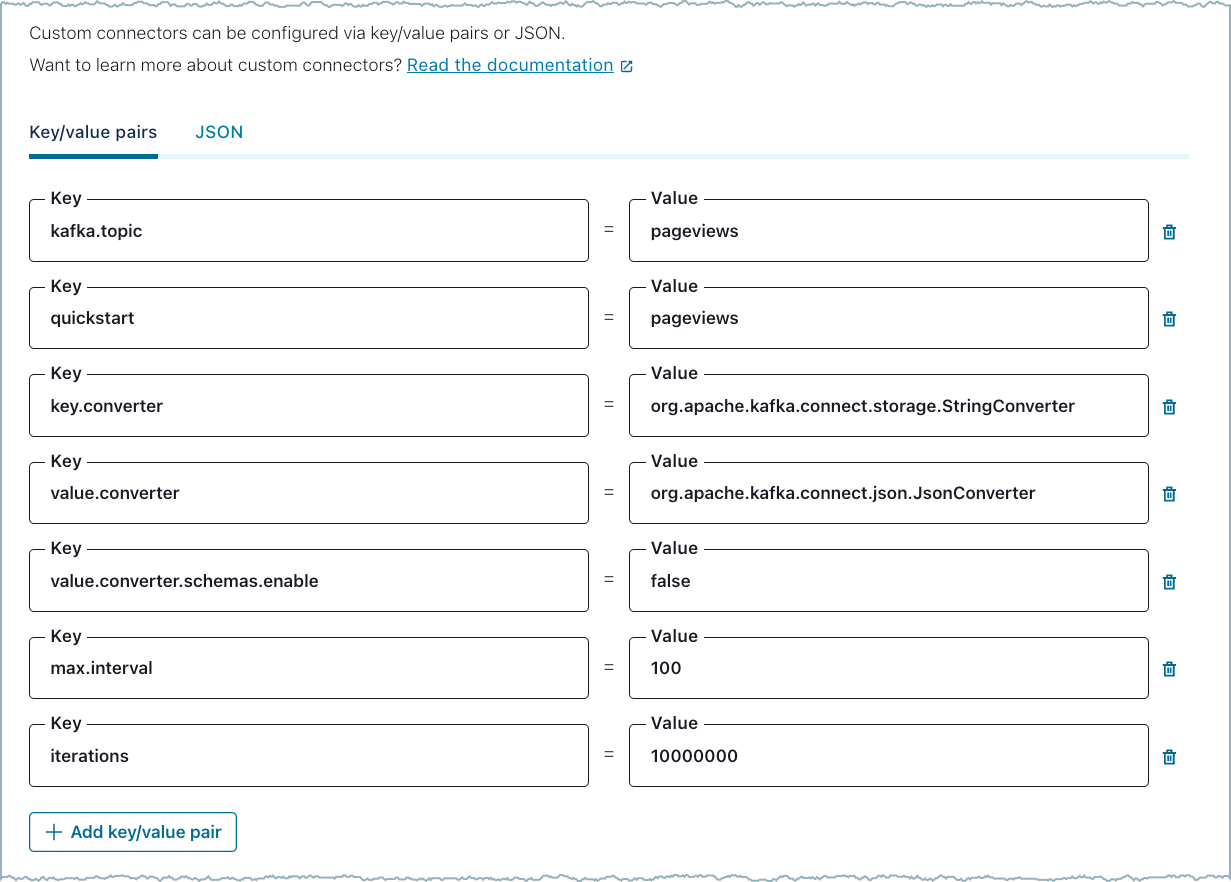
Task: Delete the quickstart key/value pair
Action: 1169,319
